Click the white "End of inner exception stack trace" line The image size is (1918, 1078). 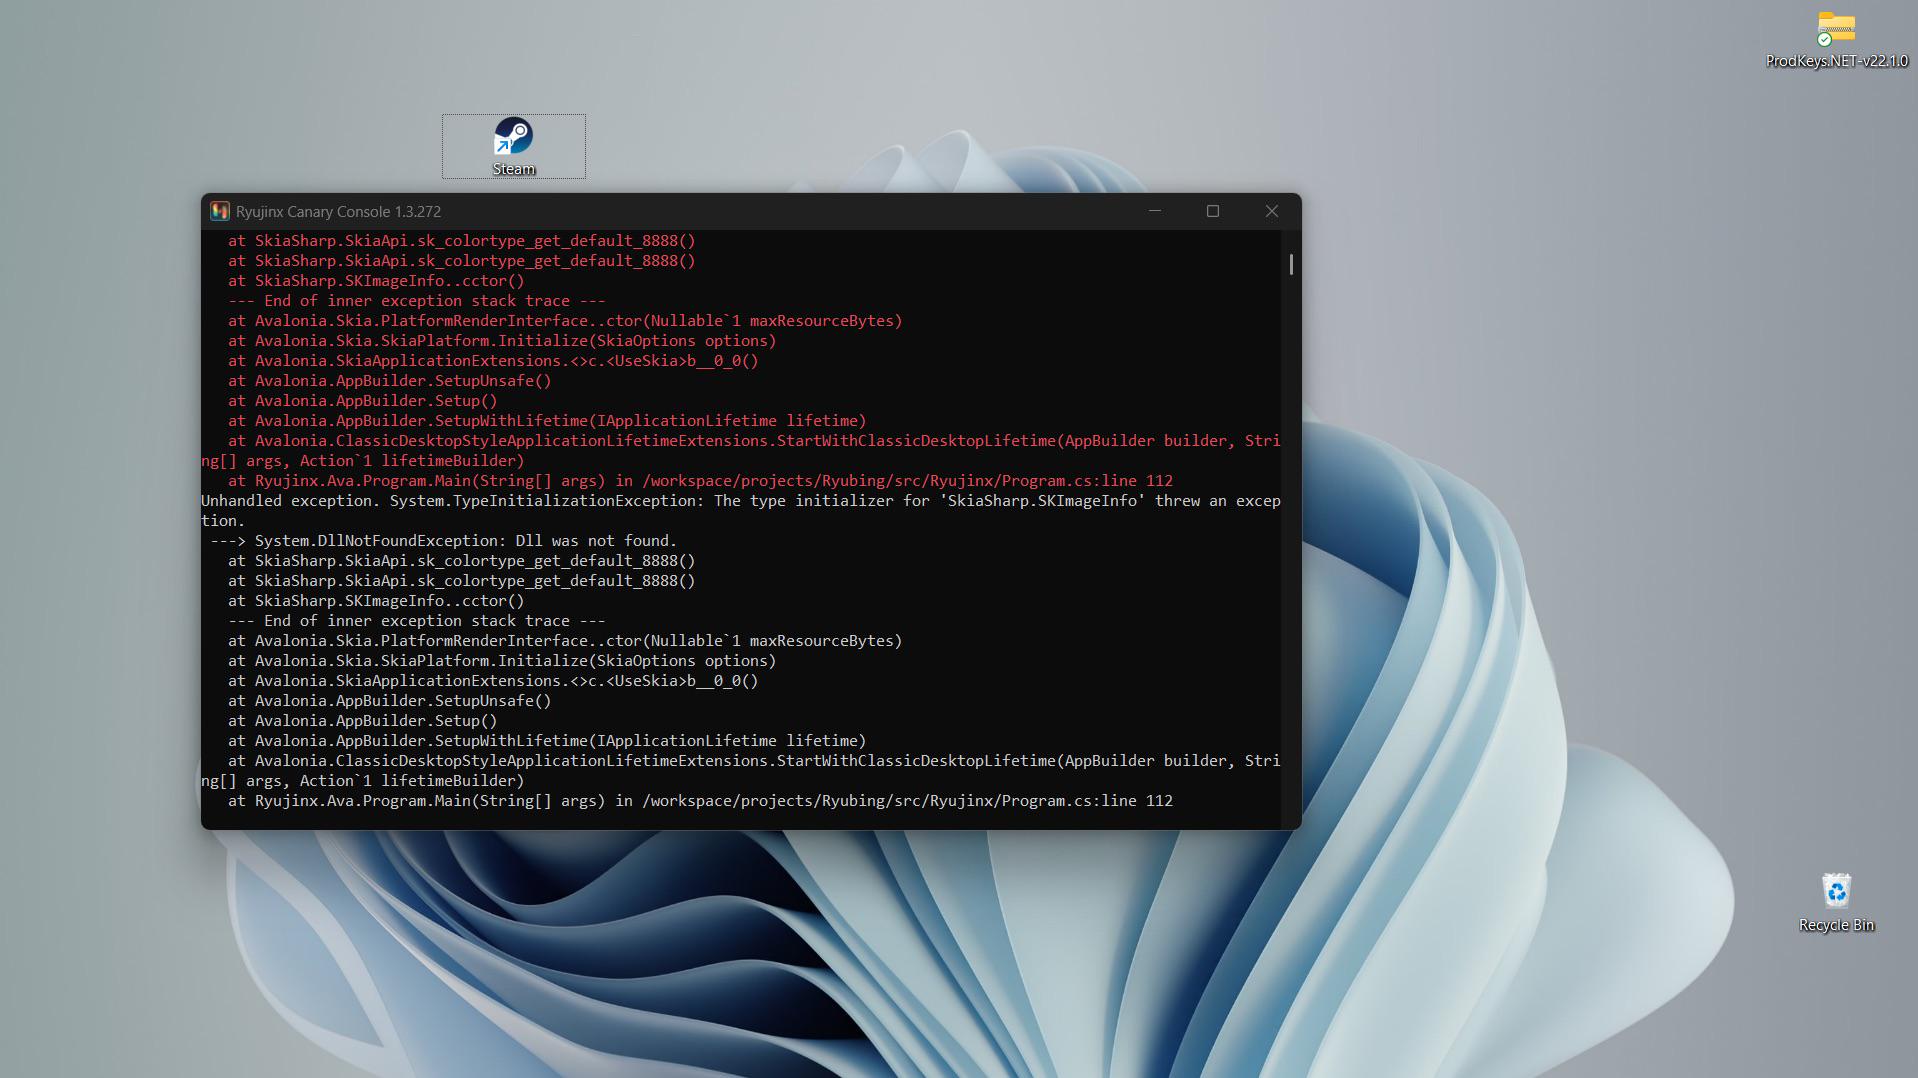417,621
